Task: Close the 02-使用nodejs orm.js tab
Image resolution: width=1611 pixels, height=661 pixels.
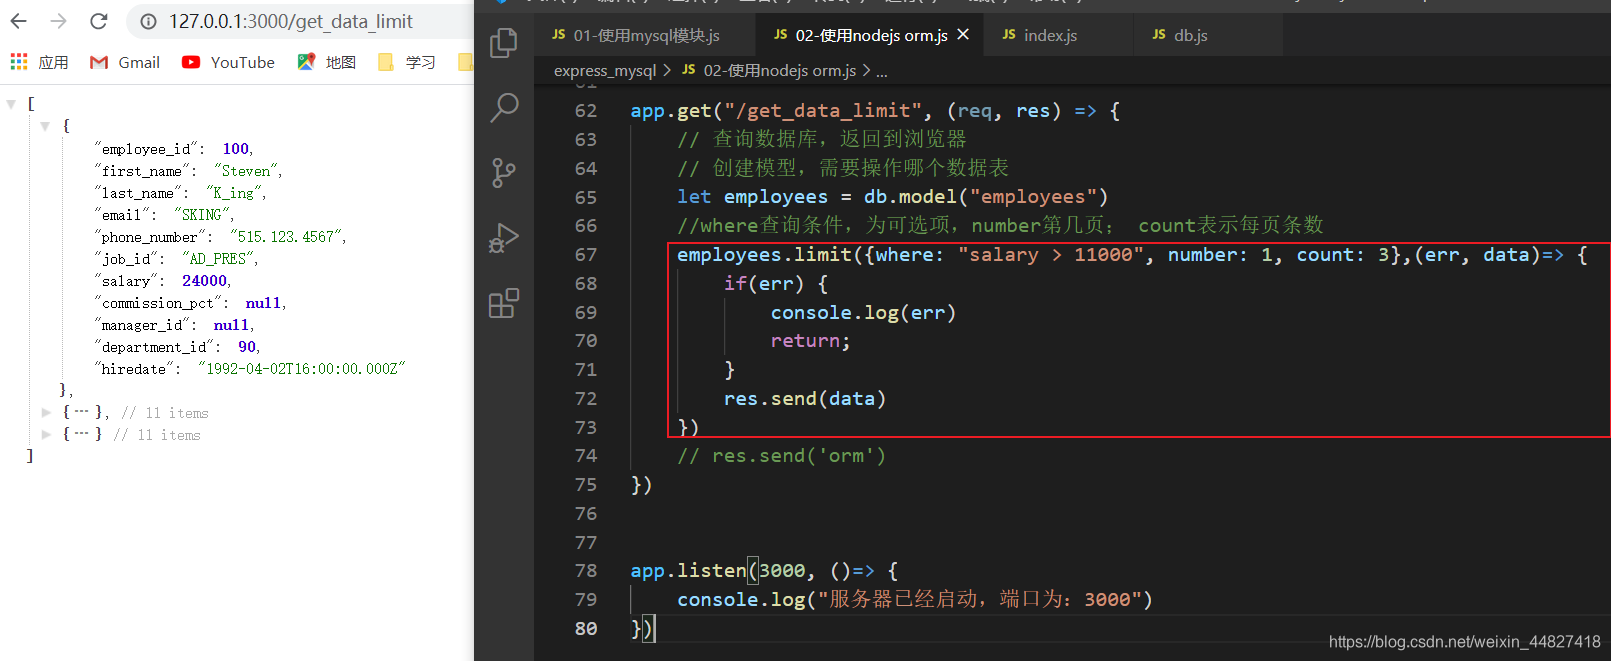Action: (963, 34)
